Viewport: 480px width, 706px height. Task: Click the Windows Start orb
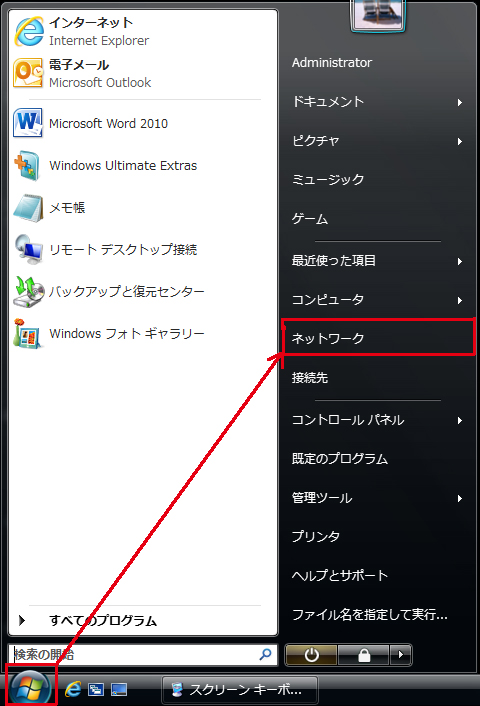tap(30, 688)
